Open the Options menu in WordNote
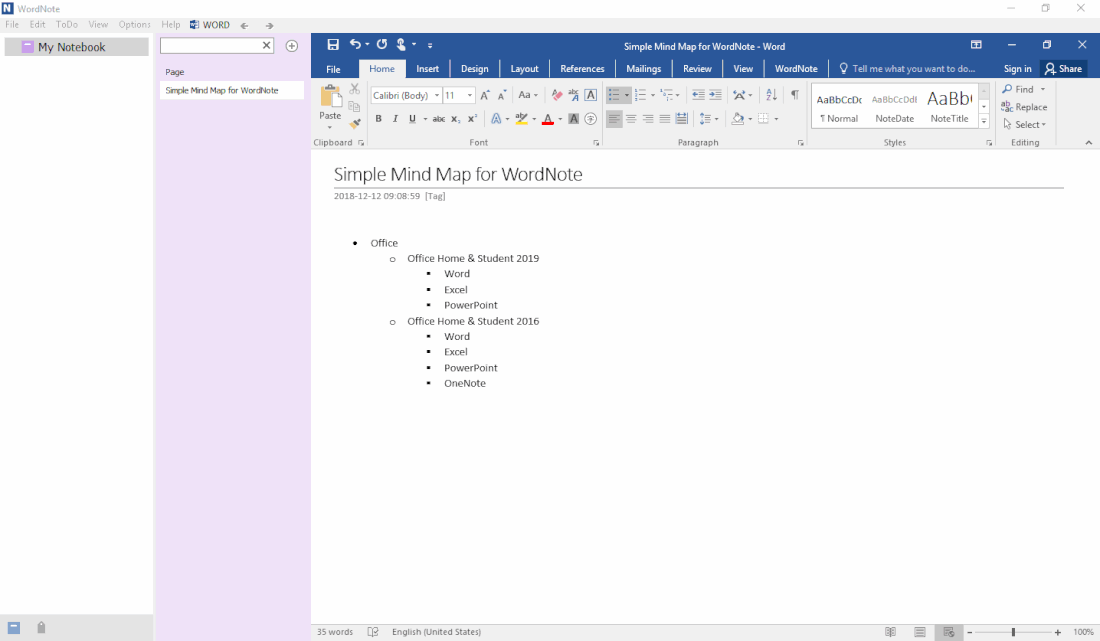 point(134,25)
